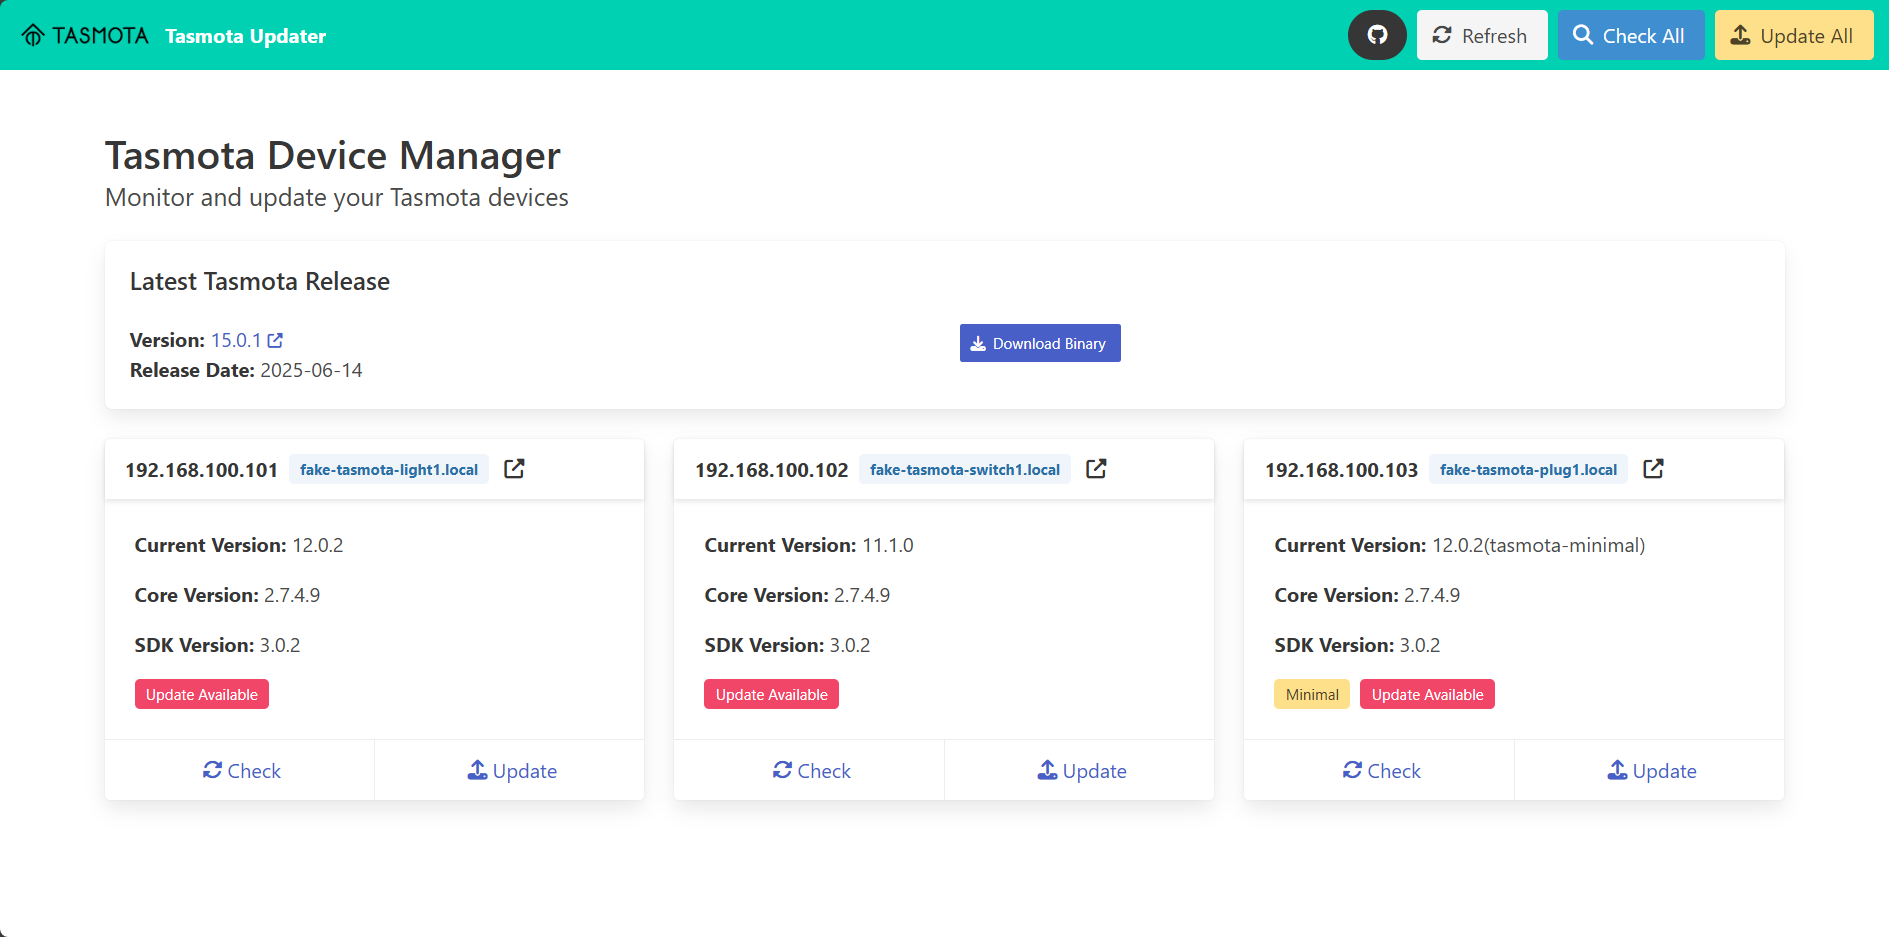Check the fake-tasmota-plug1 device
The height and width of the screenshot is (937, 1889).
coord(1380,770)
